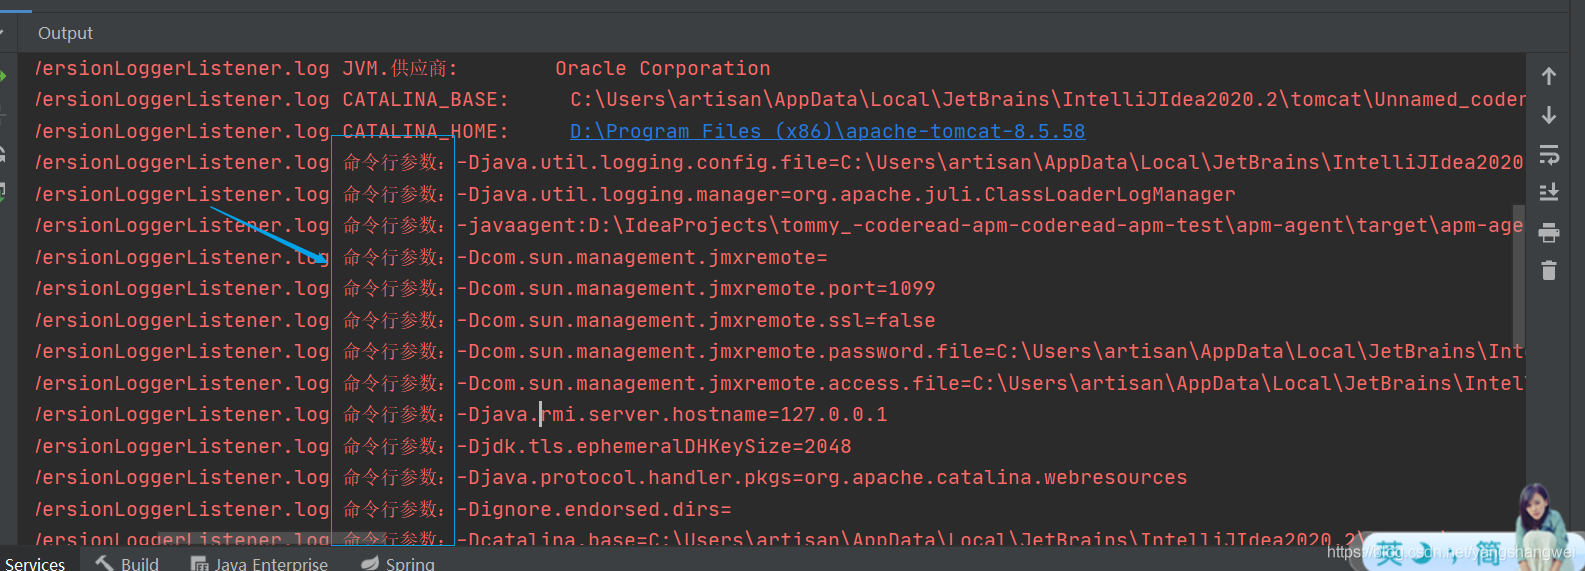Image resolution: width=1585 pixels, height=571 pixels.
Task: Click the Build hammer icon
Action: 104,564
